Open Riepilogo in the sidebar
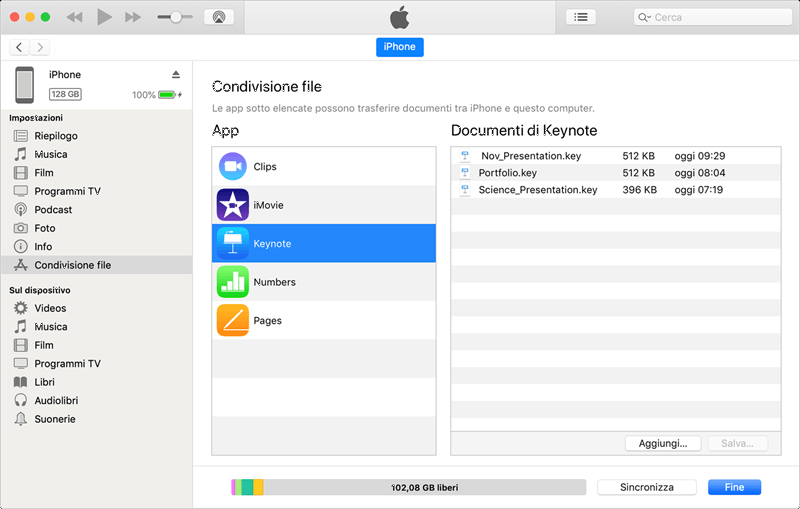 pos(56,136)
